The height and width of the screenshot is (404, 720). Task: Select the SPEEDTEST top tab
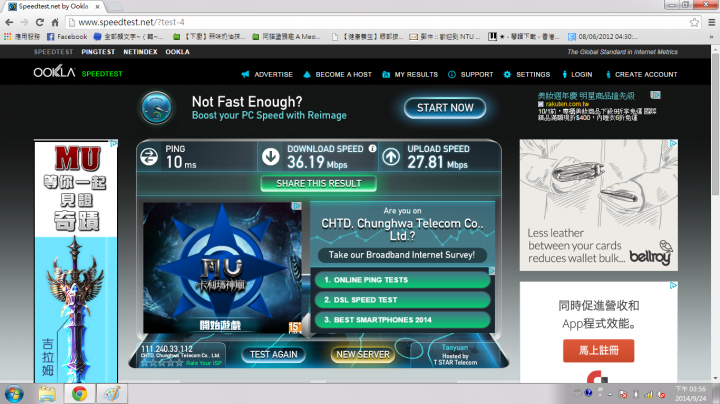(53, 52)
